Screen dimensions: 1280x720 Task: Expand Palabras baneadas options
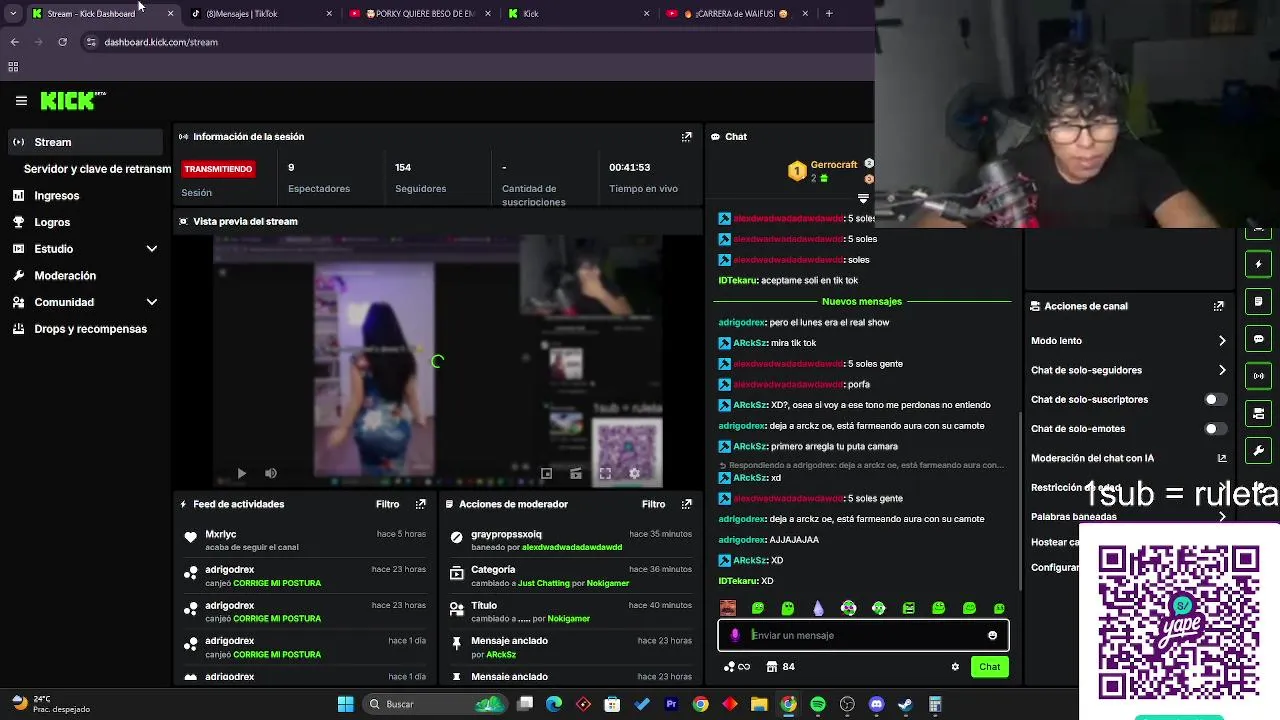(1222, 517)
